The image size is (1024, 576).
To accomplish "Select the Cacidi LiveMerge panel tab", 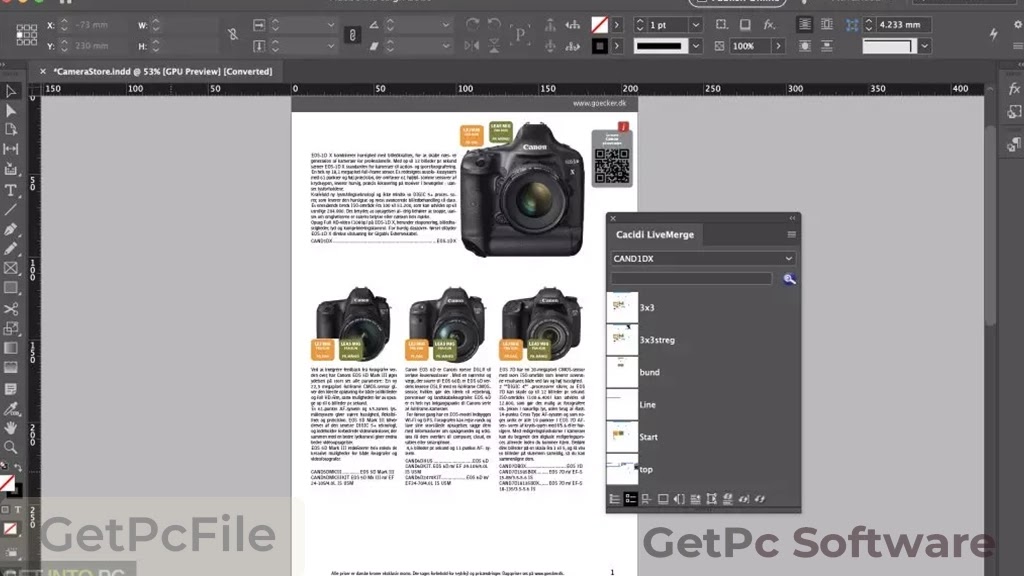I will click(654, 234).
